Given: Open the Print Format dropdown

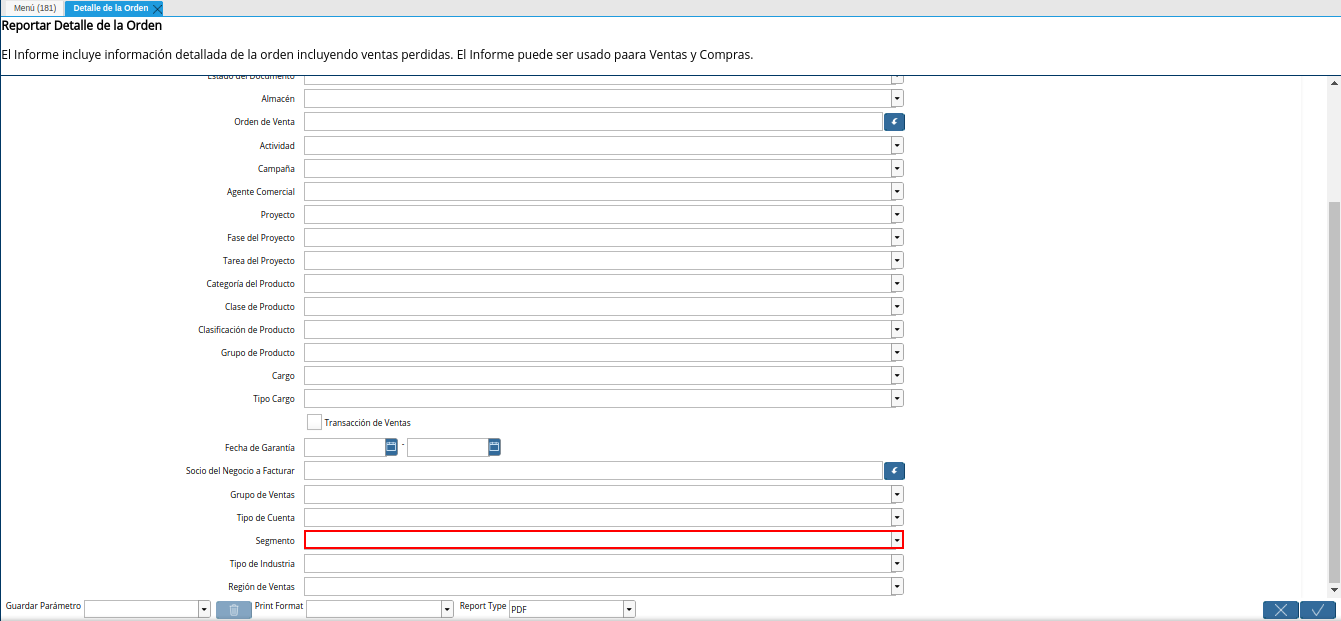Looking at the screenshot, I should pyautogui.click(x=447, y=609).
